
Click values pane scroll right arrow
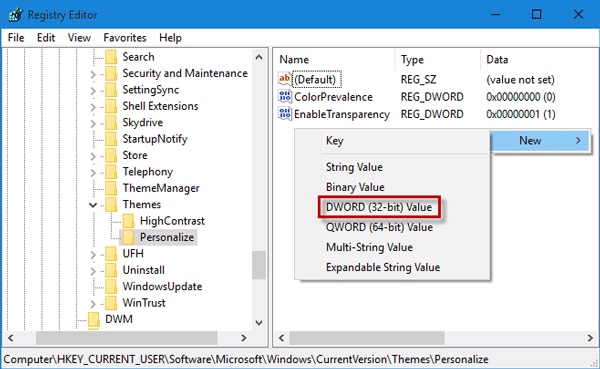(590, 338)
